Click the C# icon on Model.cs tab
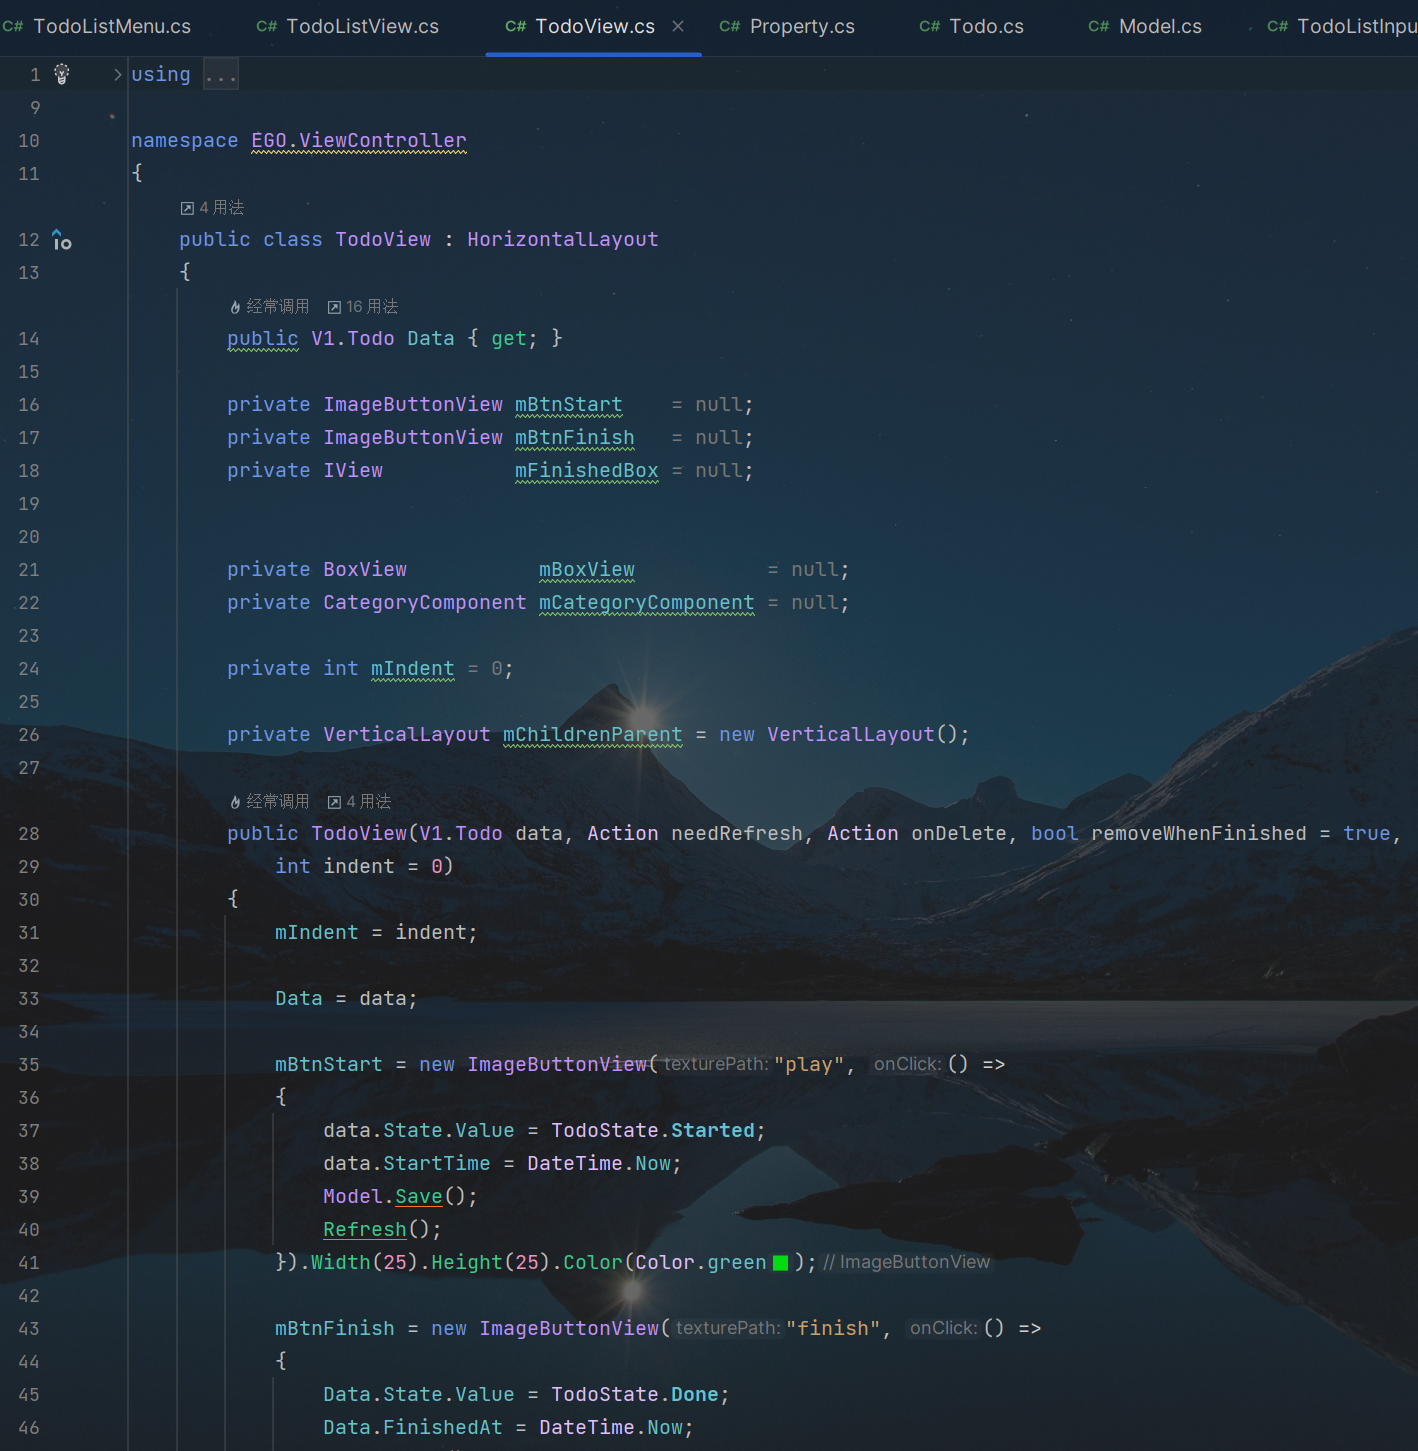 [1098, 26]
